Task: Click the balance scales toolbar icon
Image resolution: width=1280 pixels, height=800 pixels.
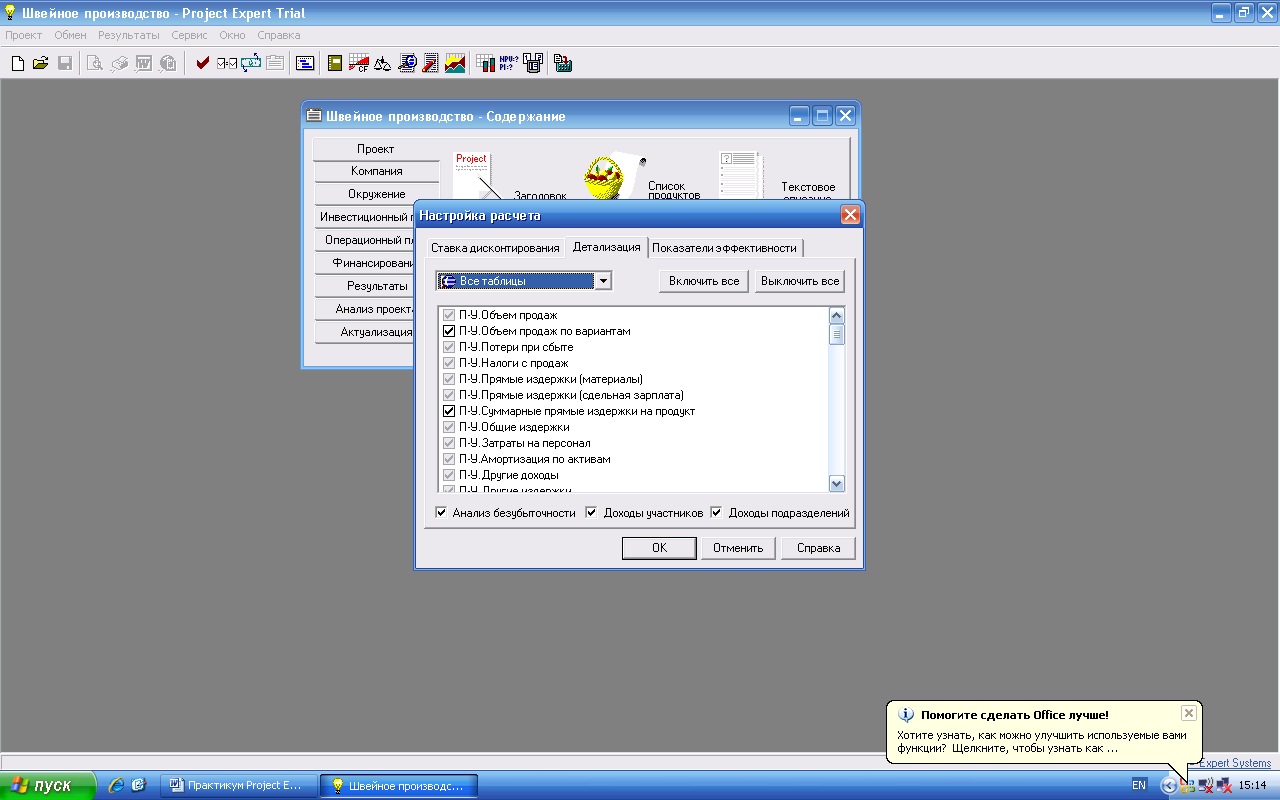Action: pos(383,63)
